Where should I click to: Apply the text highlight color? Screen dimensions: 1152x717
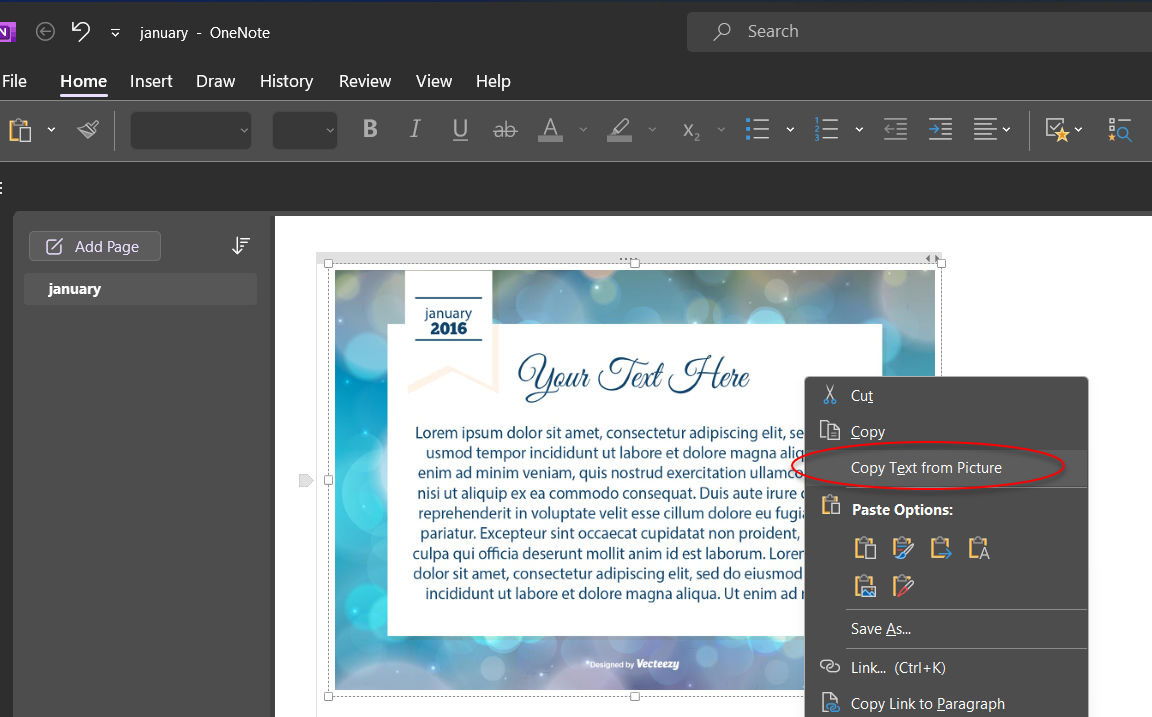pyautogui.click(x=620, y=130)
